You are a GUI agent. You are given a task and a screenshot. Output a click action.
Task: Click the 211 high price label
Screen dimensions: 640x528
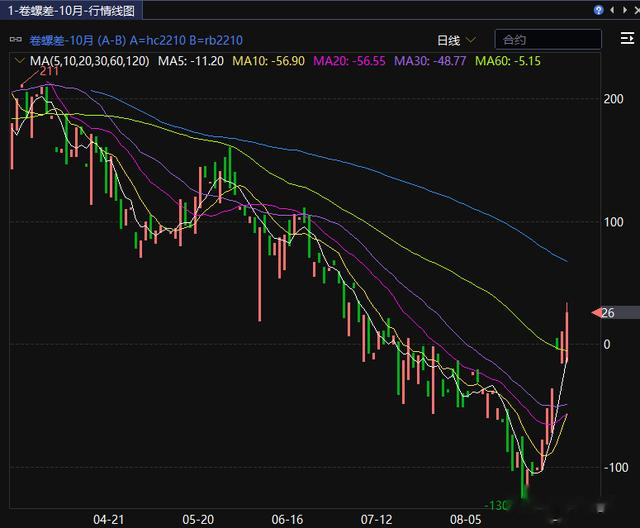(49, 71)
